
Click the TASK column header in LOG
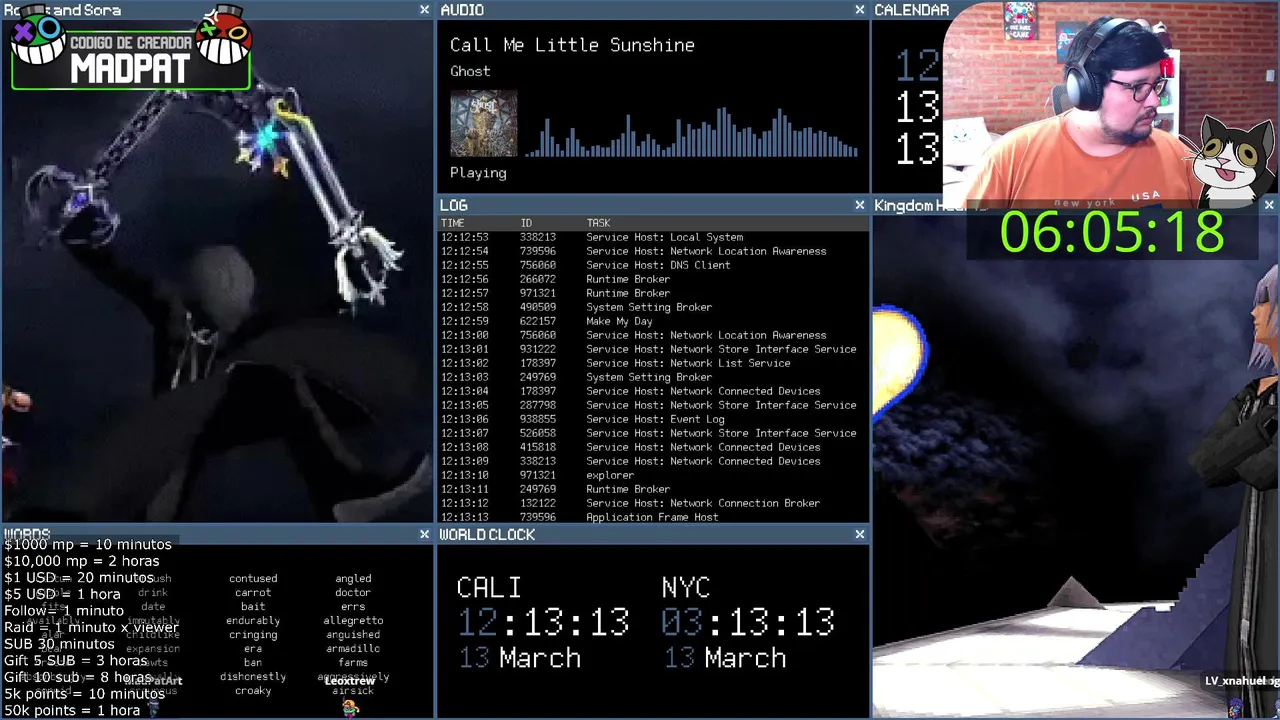[598, 223]
